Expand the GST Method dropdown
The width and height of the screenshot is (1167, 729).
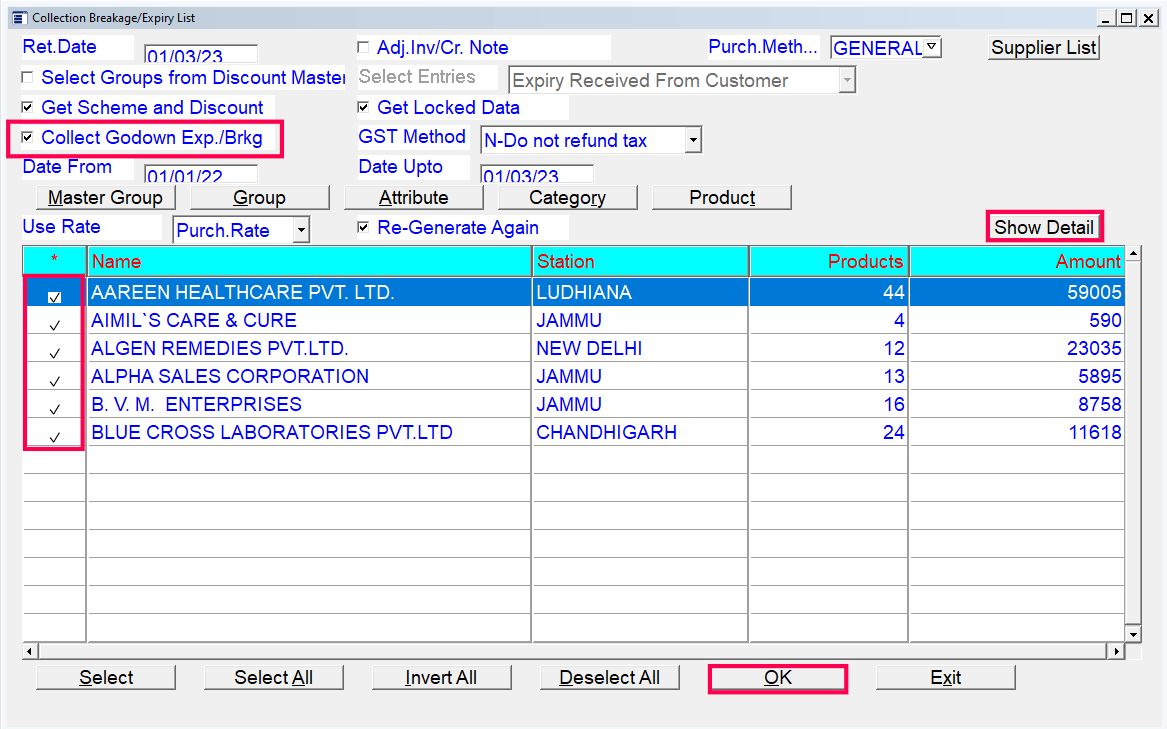pos(693,140)
